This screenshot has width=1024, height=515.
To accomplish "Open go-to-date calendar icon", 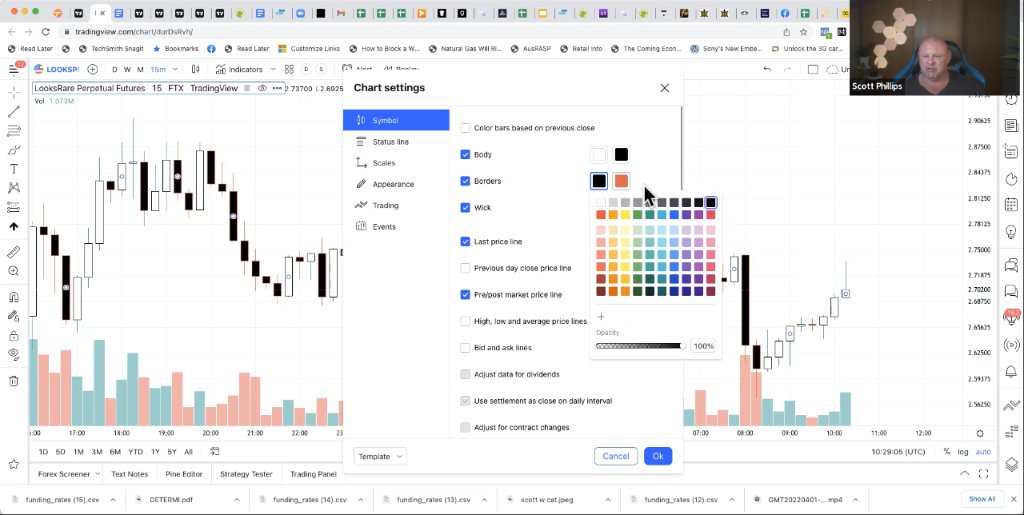I will coord(215,451).
